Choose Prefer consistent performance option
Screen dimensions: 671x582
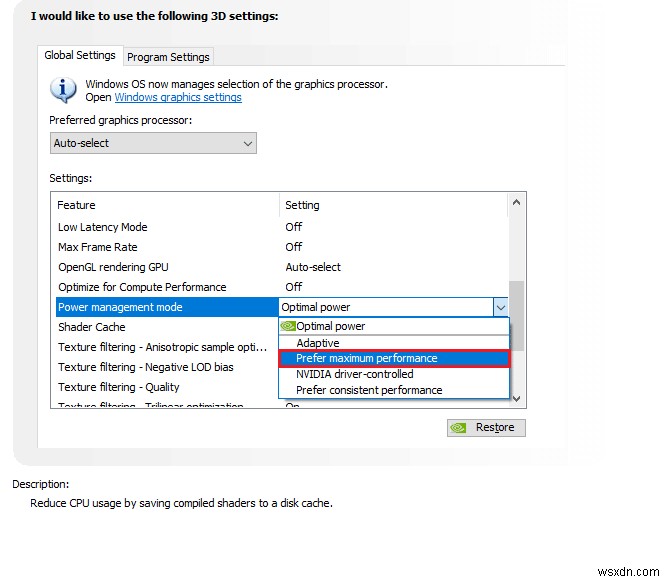(x=369, y=390)
